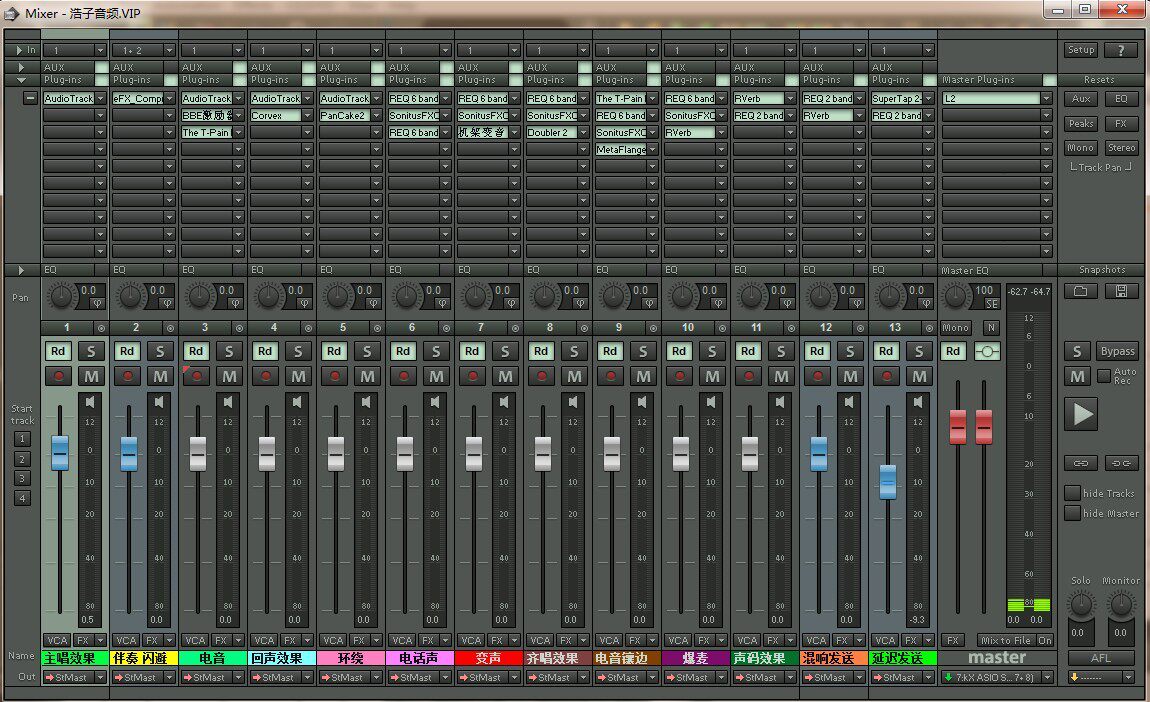Click the Aux reset button
Screen dimensions: 1150x702
1080,98
